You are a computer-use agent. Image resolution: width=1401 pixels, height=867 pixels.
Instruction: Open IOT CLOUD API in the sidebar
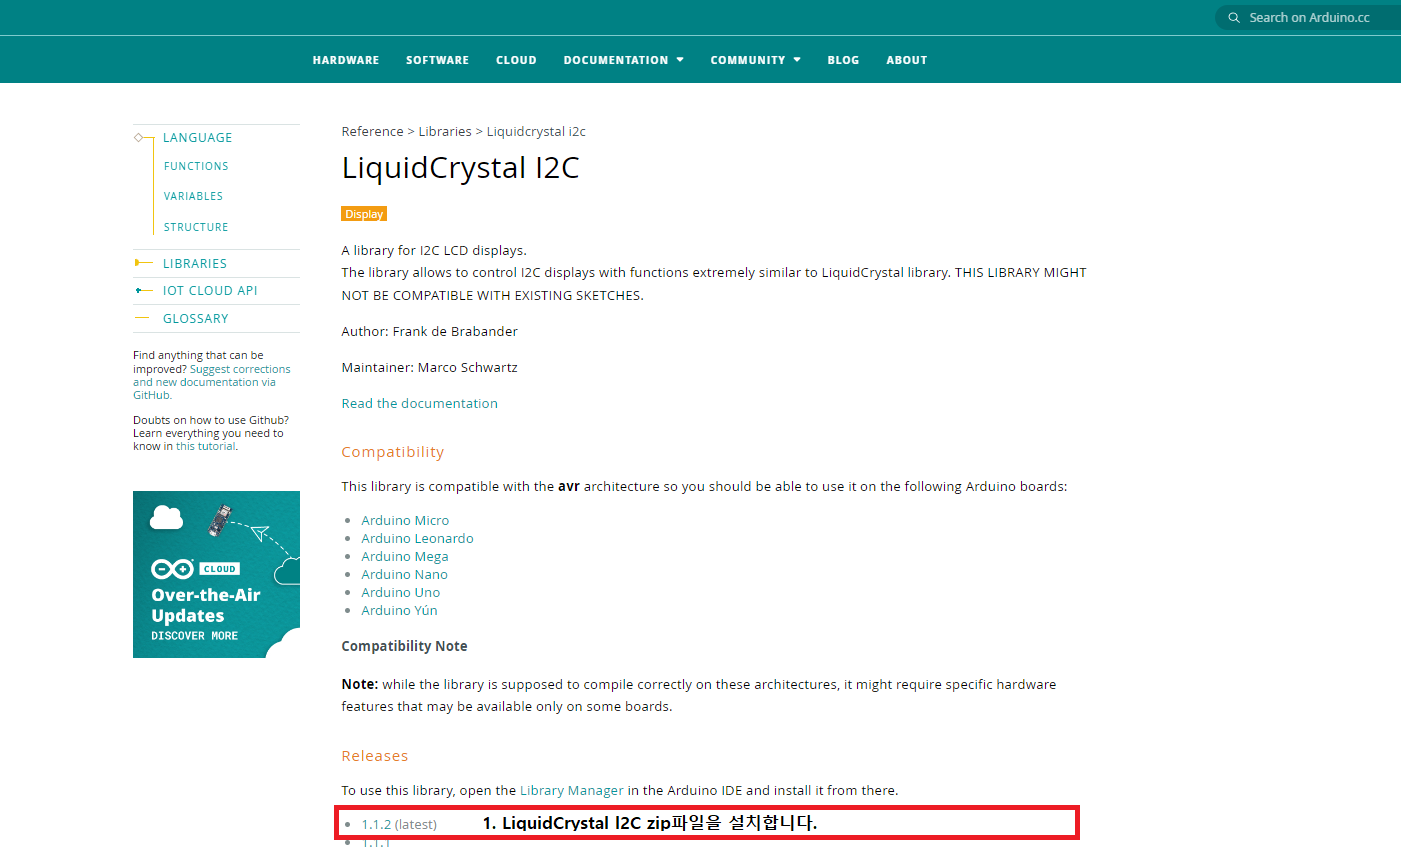(210, 290)
